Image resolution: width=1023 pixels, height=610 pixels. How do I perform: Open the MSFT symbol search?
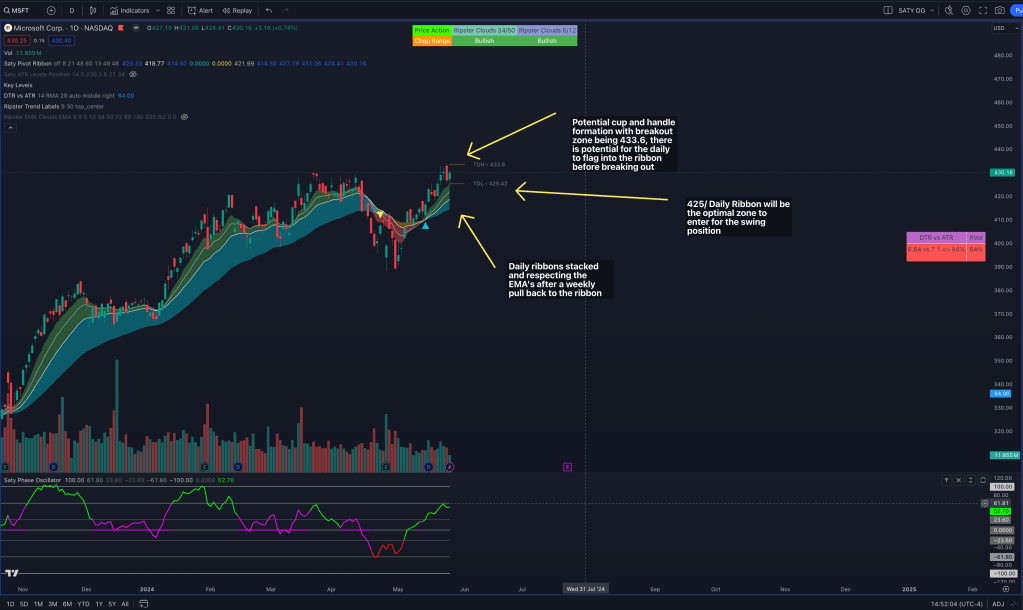pyautogui.click(x=20, y=10)
